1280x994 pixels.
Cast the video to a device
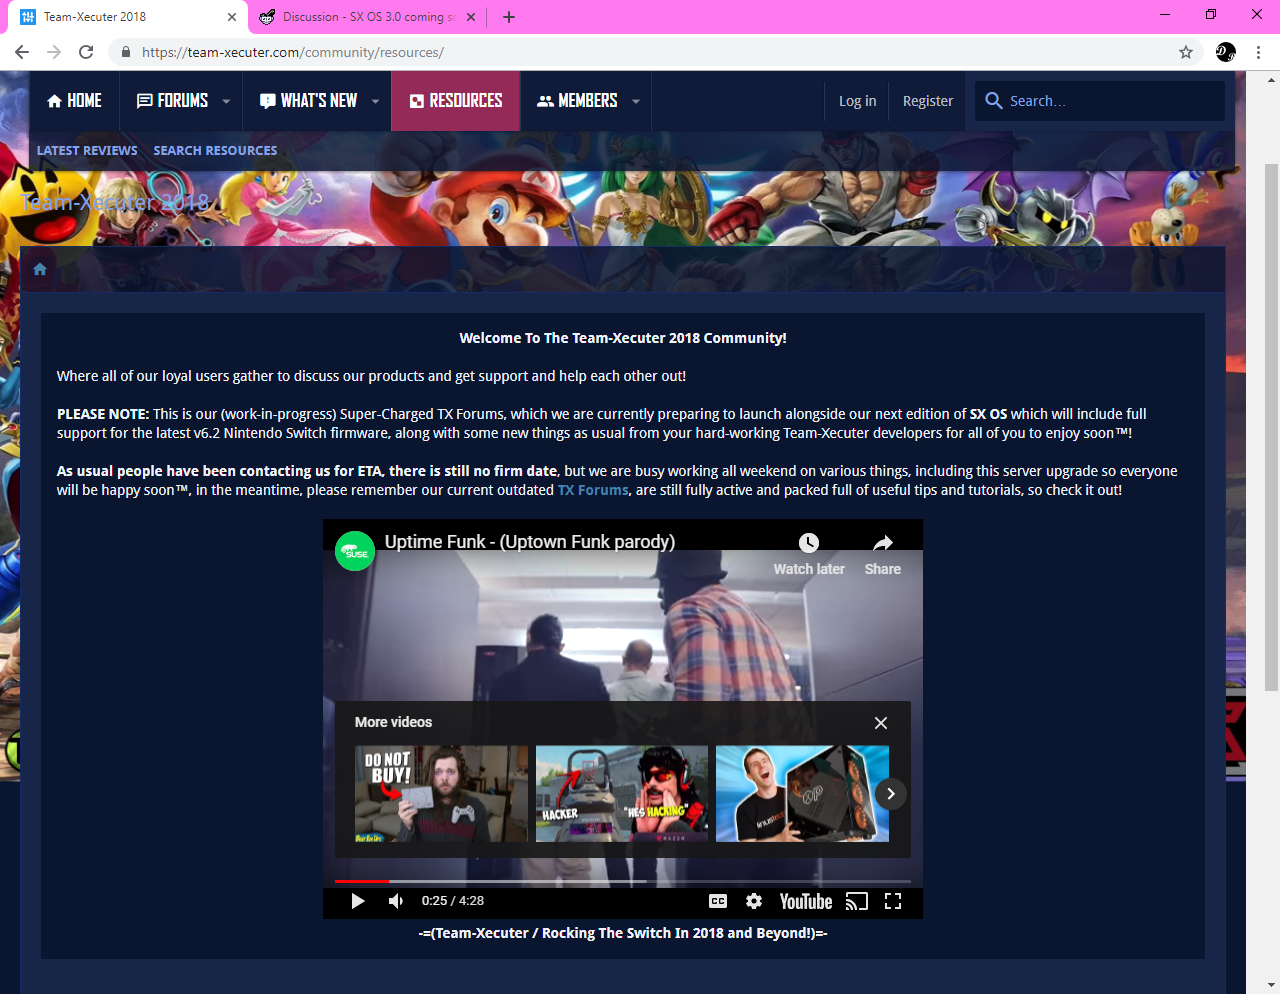[857, 901]
